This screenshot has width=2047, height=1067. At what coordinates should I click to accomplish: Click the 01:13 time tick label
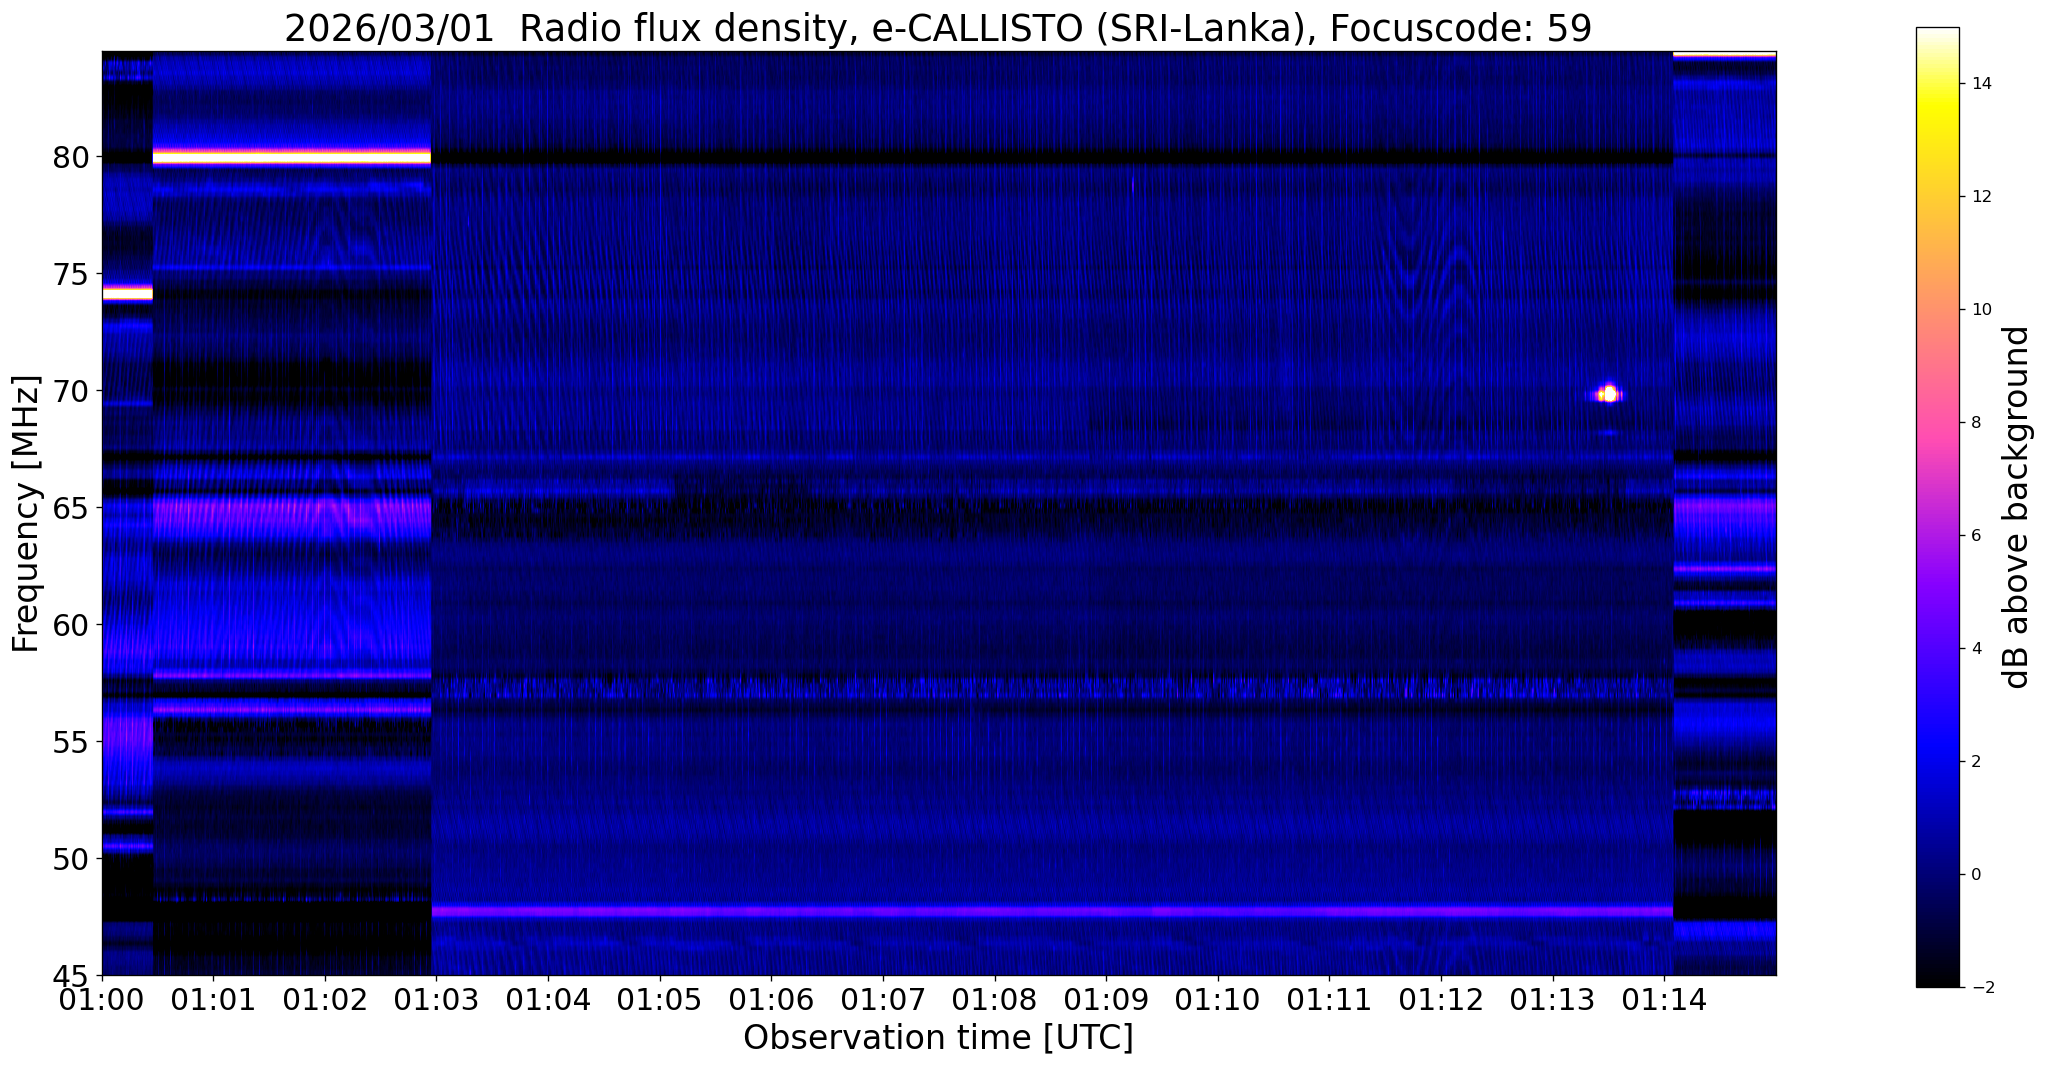click(1552, 999)
